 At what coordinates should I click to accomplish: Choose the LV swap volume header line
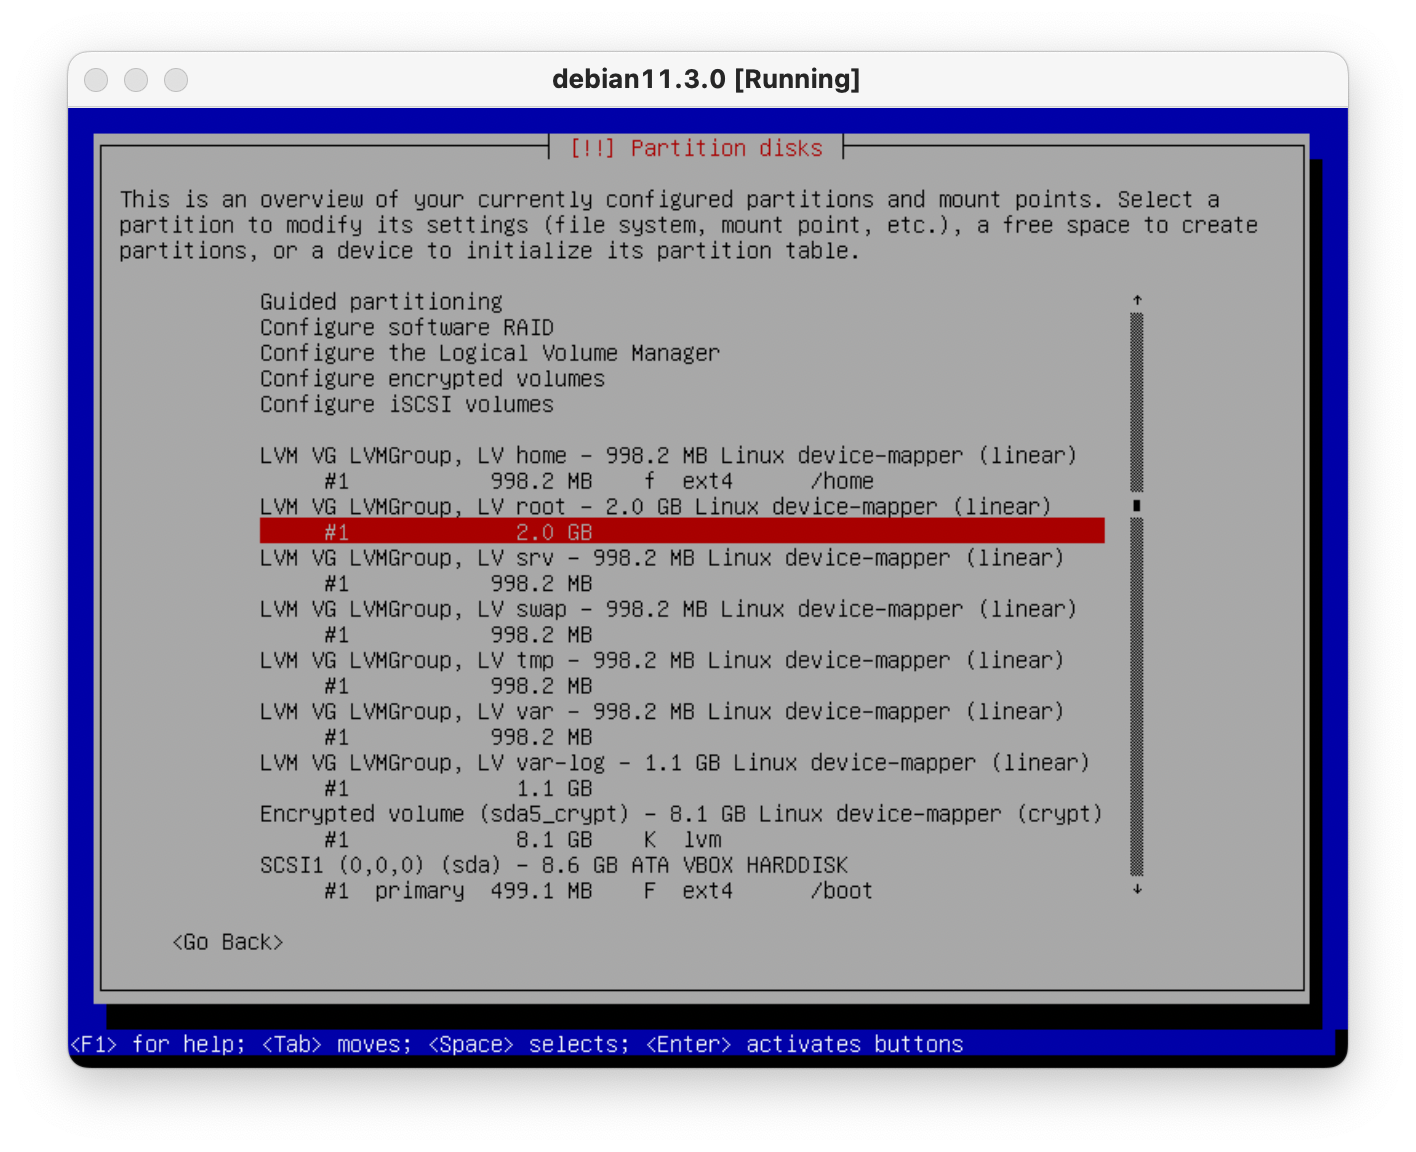667,609
